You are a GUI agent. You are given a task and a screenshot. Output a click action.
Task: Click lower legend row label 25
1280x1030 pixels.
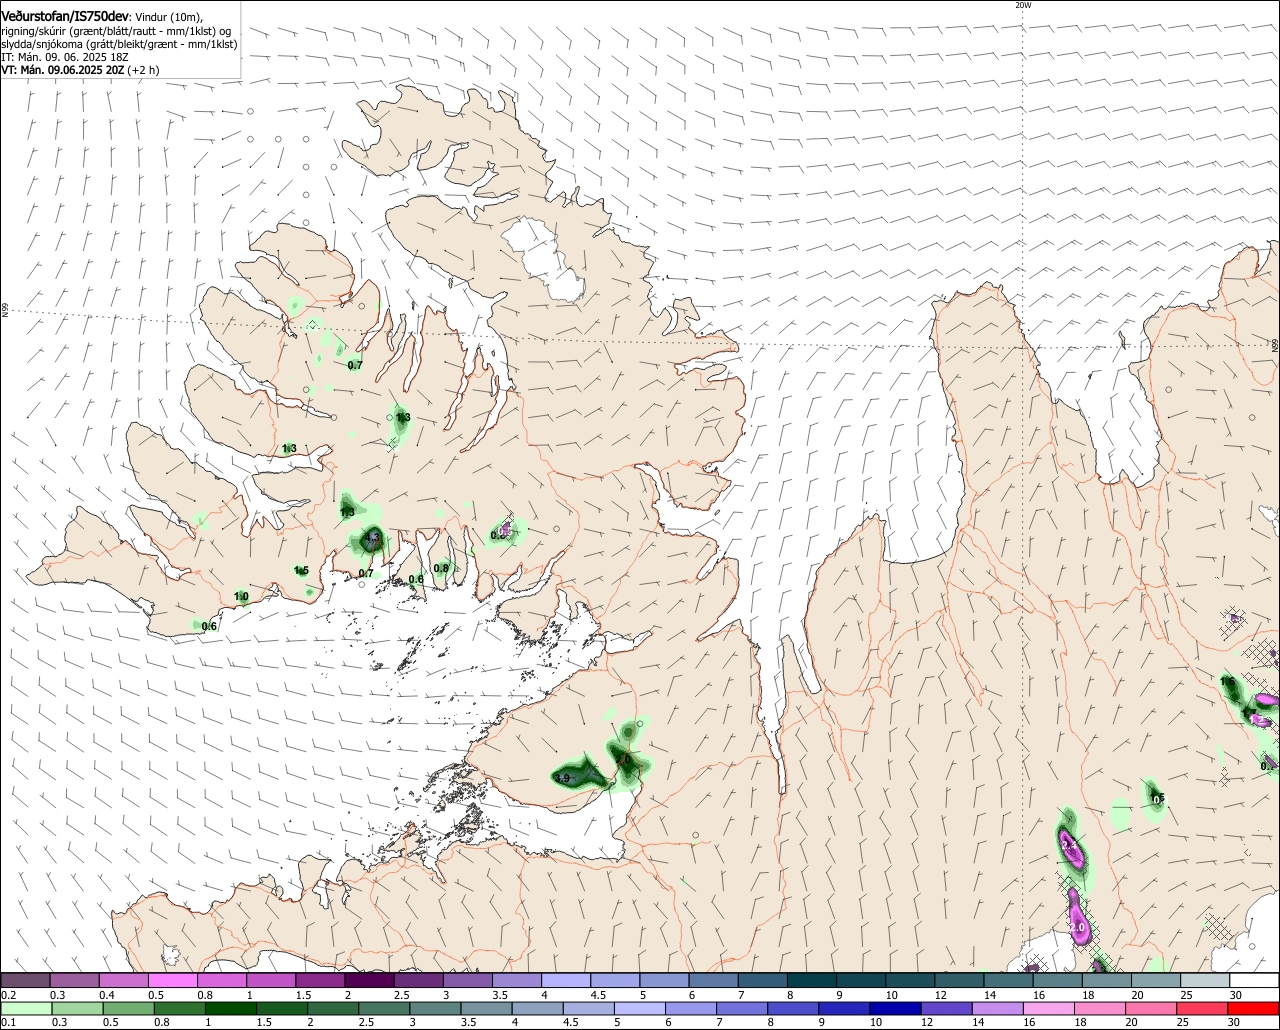[x=1182, y=1022]
